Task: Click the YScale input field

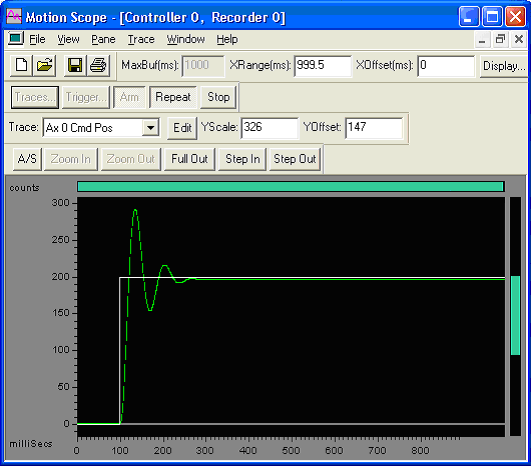Action: (x=270, y=128)
